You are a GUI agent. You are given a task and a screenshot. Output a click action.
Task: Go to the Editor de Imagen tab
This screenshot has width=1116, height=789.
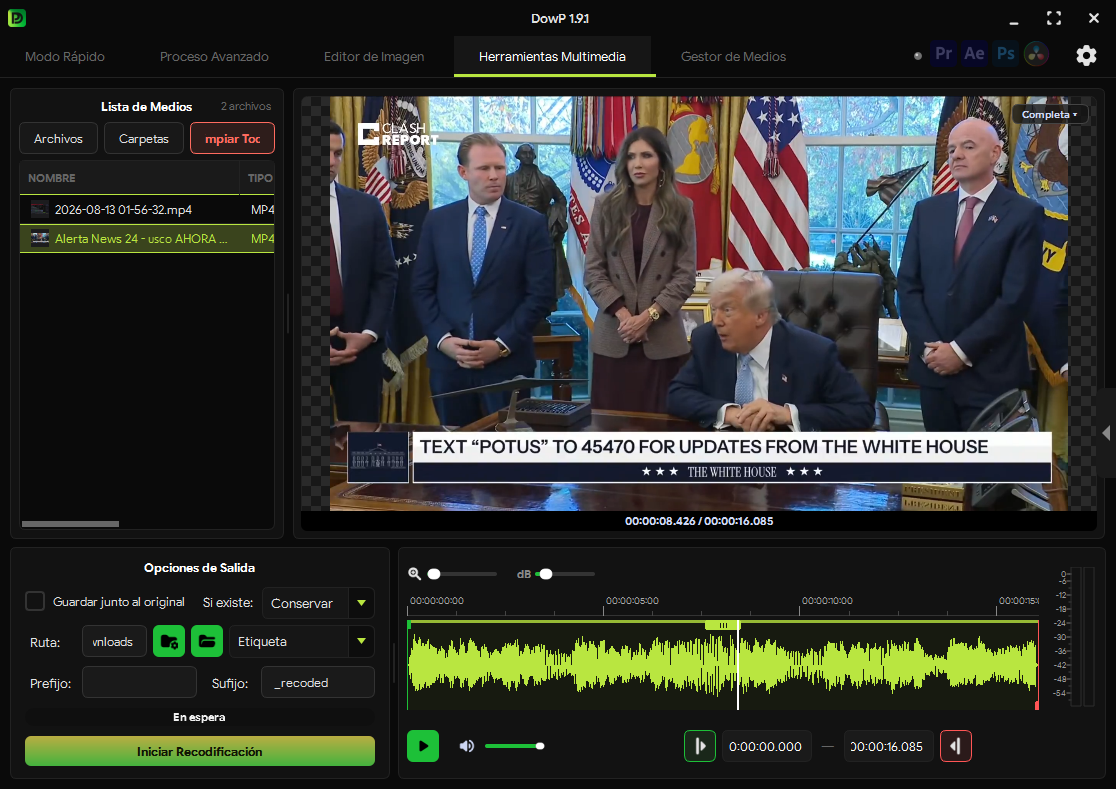[374, 56]
